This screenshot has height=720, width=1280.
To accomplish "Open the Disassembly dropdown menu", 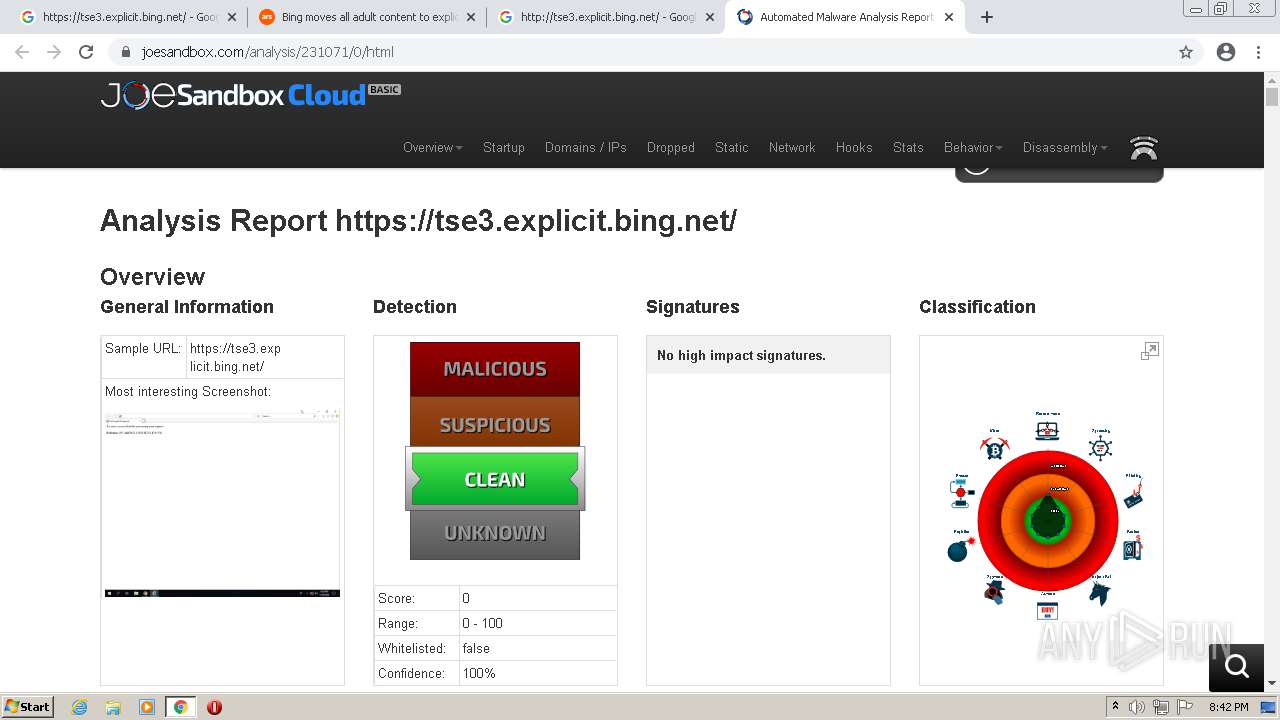I will [1065, 147].
